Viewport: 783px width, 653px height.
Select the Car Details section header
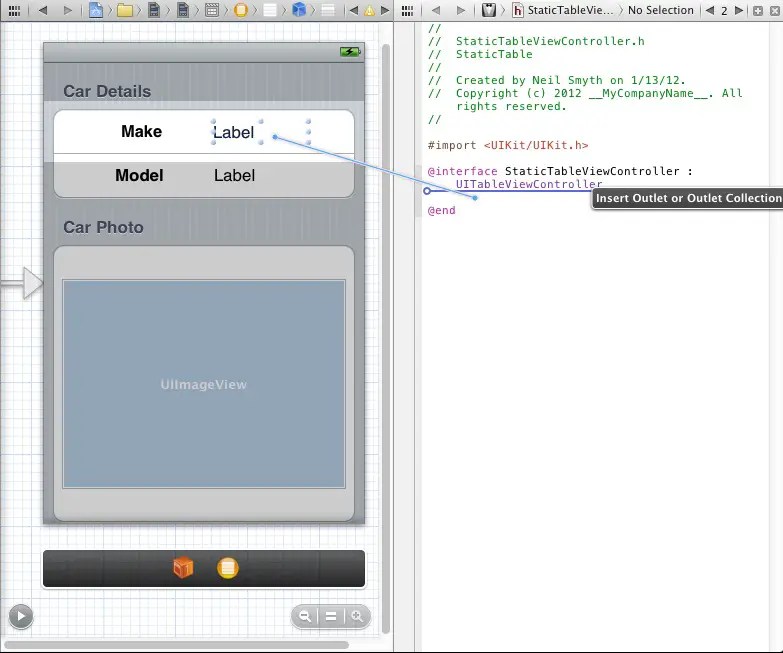pos(107,91)
